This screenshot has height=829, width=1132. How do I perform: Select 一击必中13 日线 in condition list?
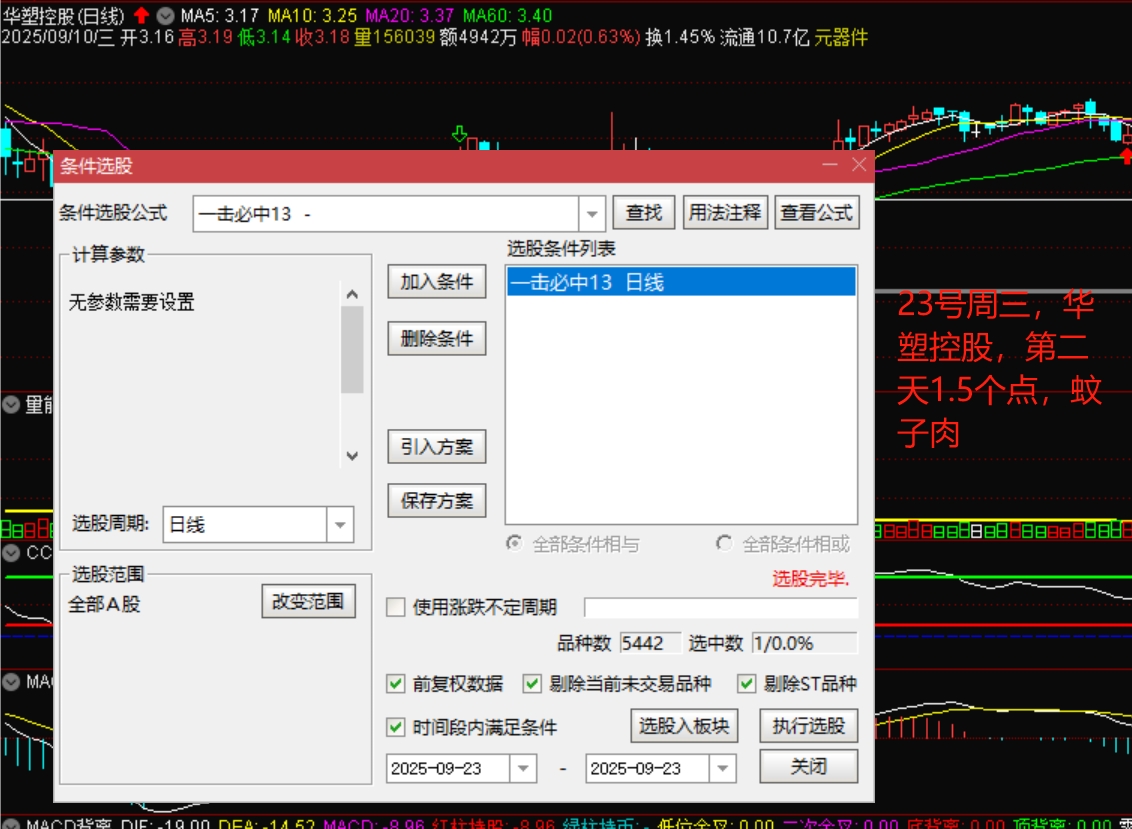pyautogui.click(x=682, y=282)
